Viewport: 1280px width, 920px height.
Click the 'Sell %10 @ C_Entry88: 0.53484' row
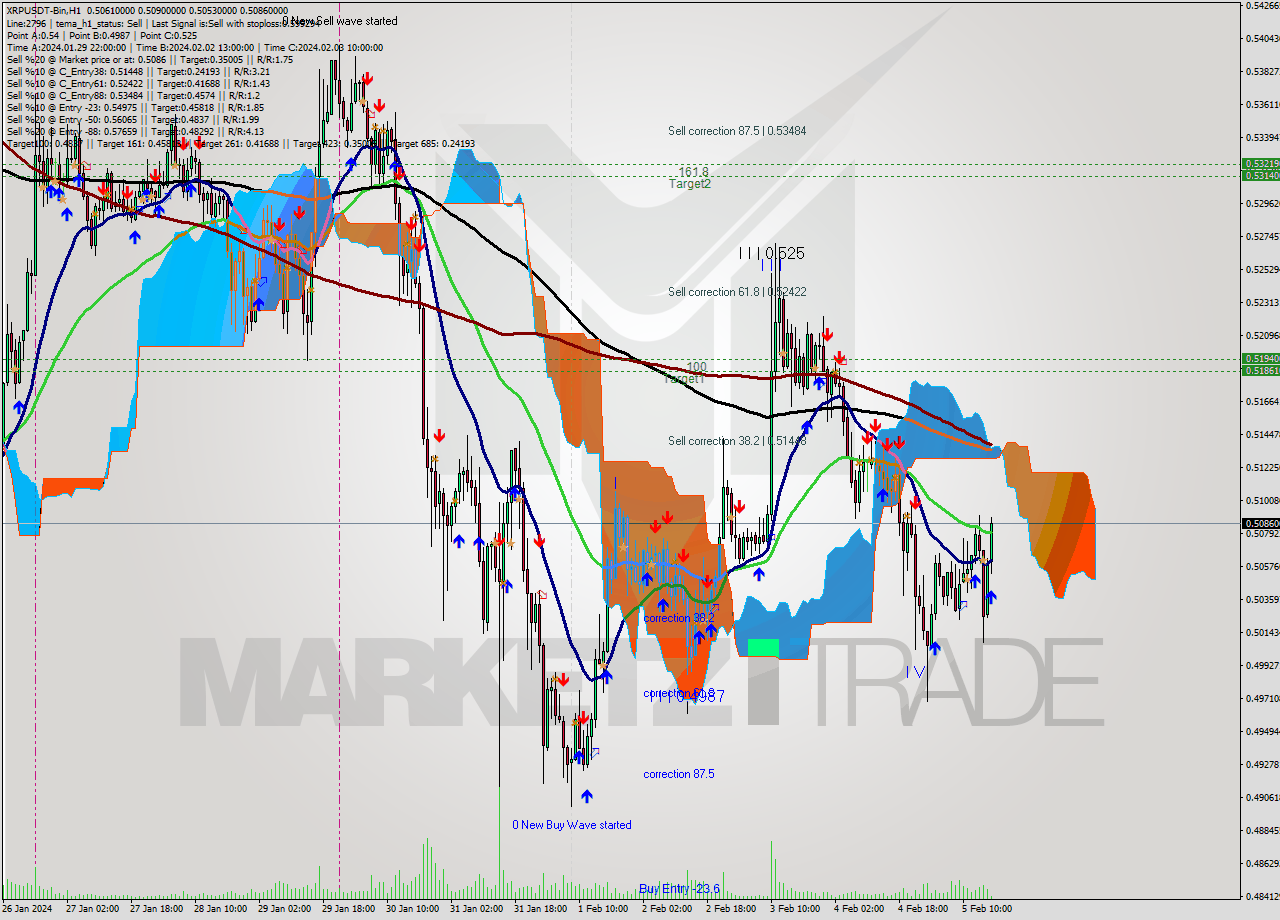click(132, 95)
